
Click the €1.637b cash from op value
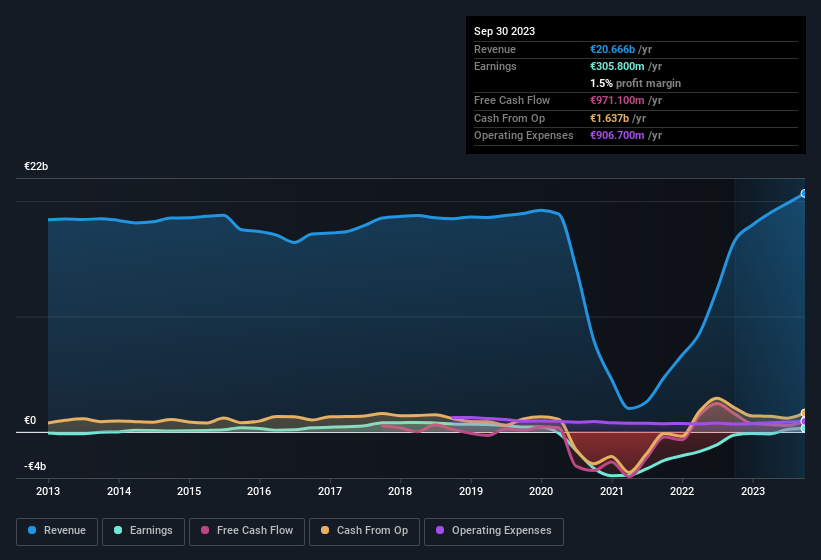pyautogui.click(x=609, y=118)
